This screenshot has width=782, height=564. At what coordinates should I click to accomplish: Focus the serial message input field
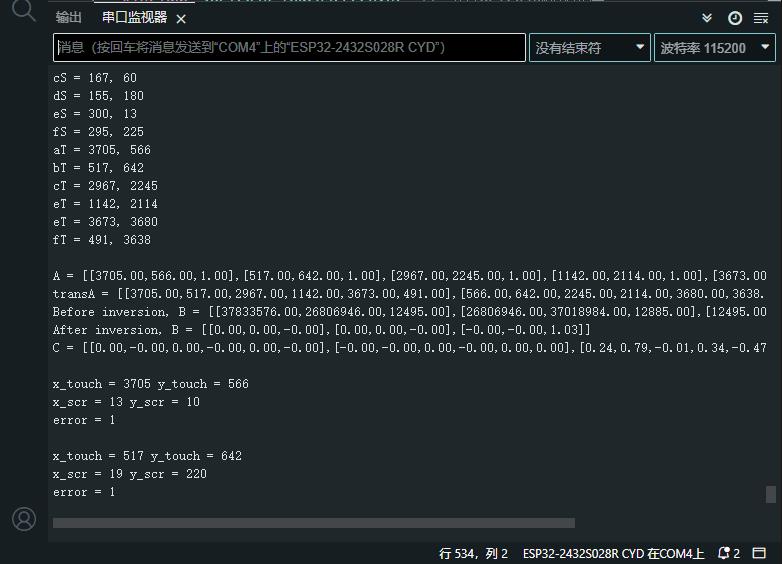click(x=289, y=47)
